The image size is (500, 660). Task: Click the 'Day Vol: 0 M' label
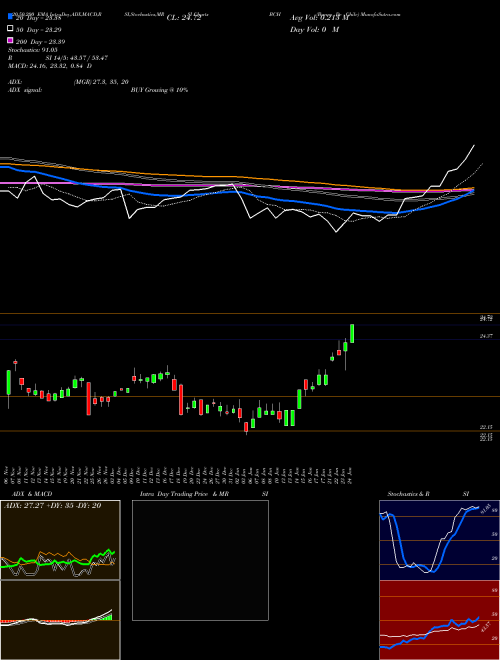(x=314, y=29)
